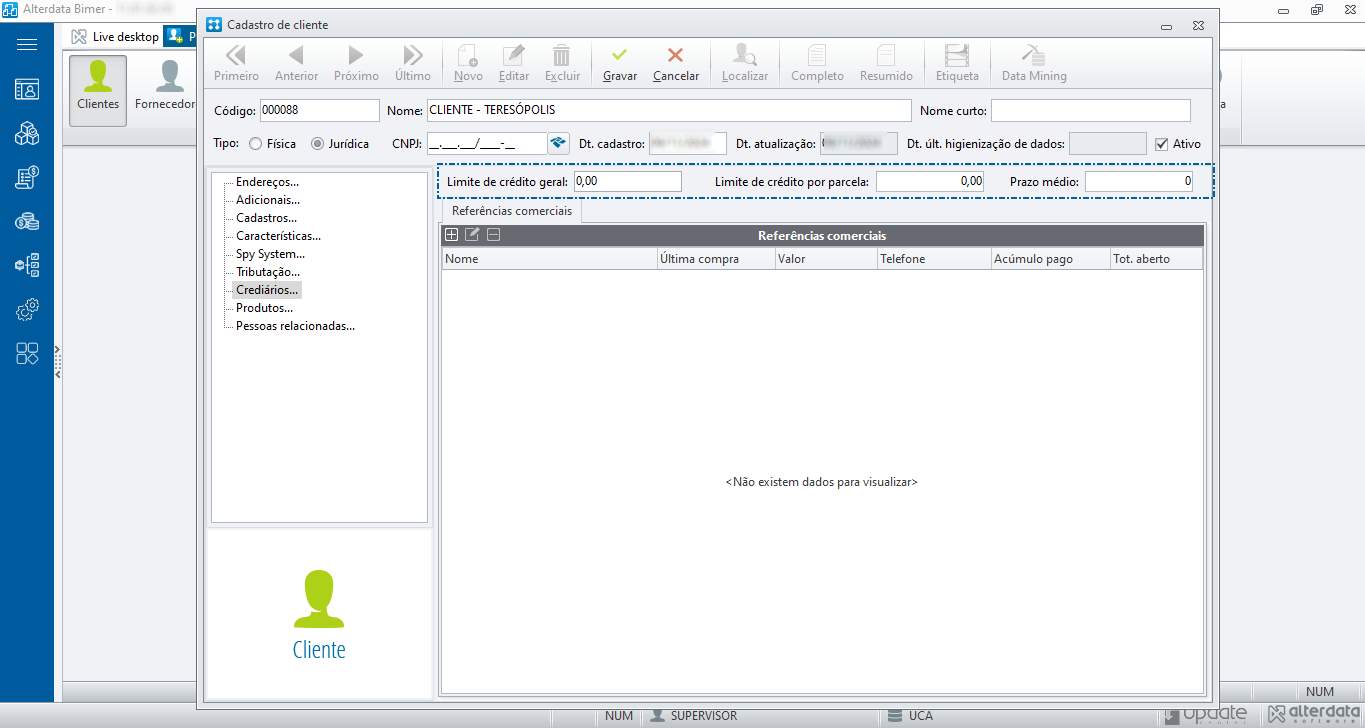Viewport: 1365px width, 728px height.
Task: Go to the Próximo record
Action: 356,63
